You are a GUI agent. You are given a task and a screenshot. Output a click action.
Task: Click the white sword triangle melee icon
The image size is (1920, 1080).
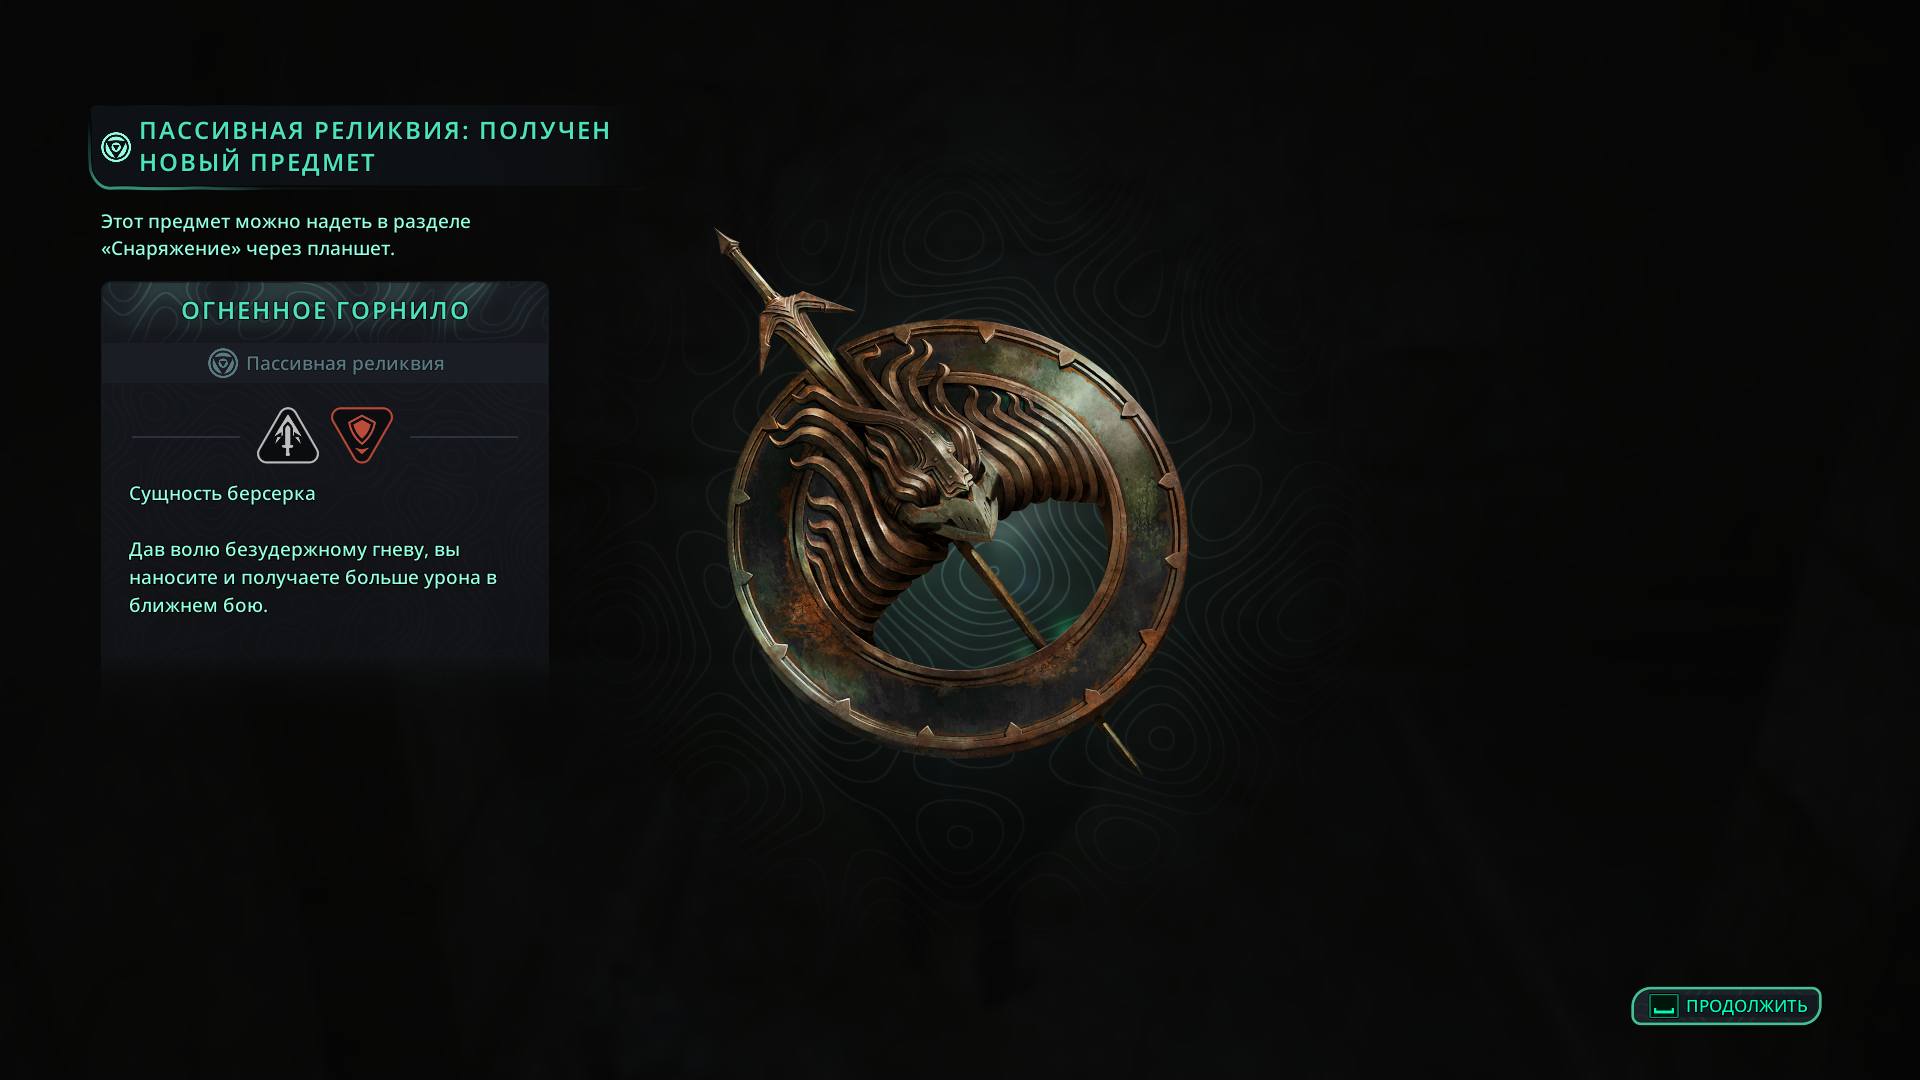[288, 436]
